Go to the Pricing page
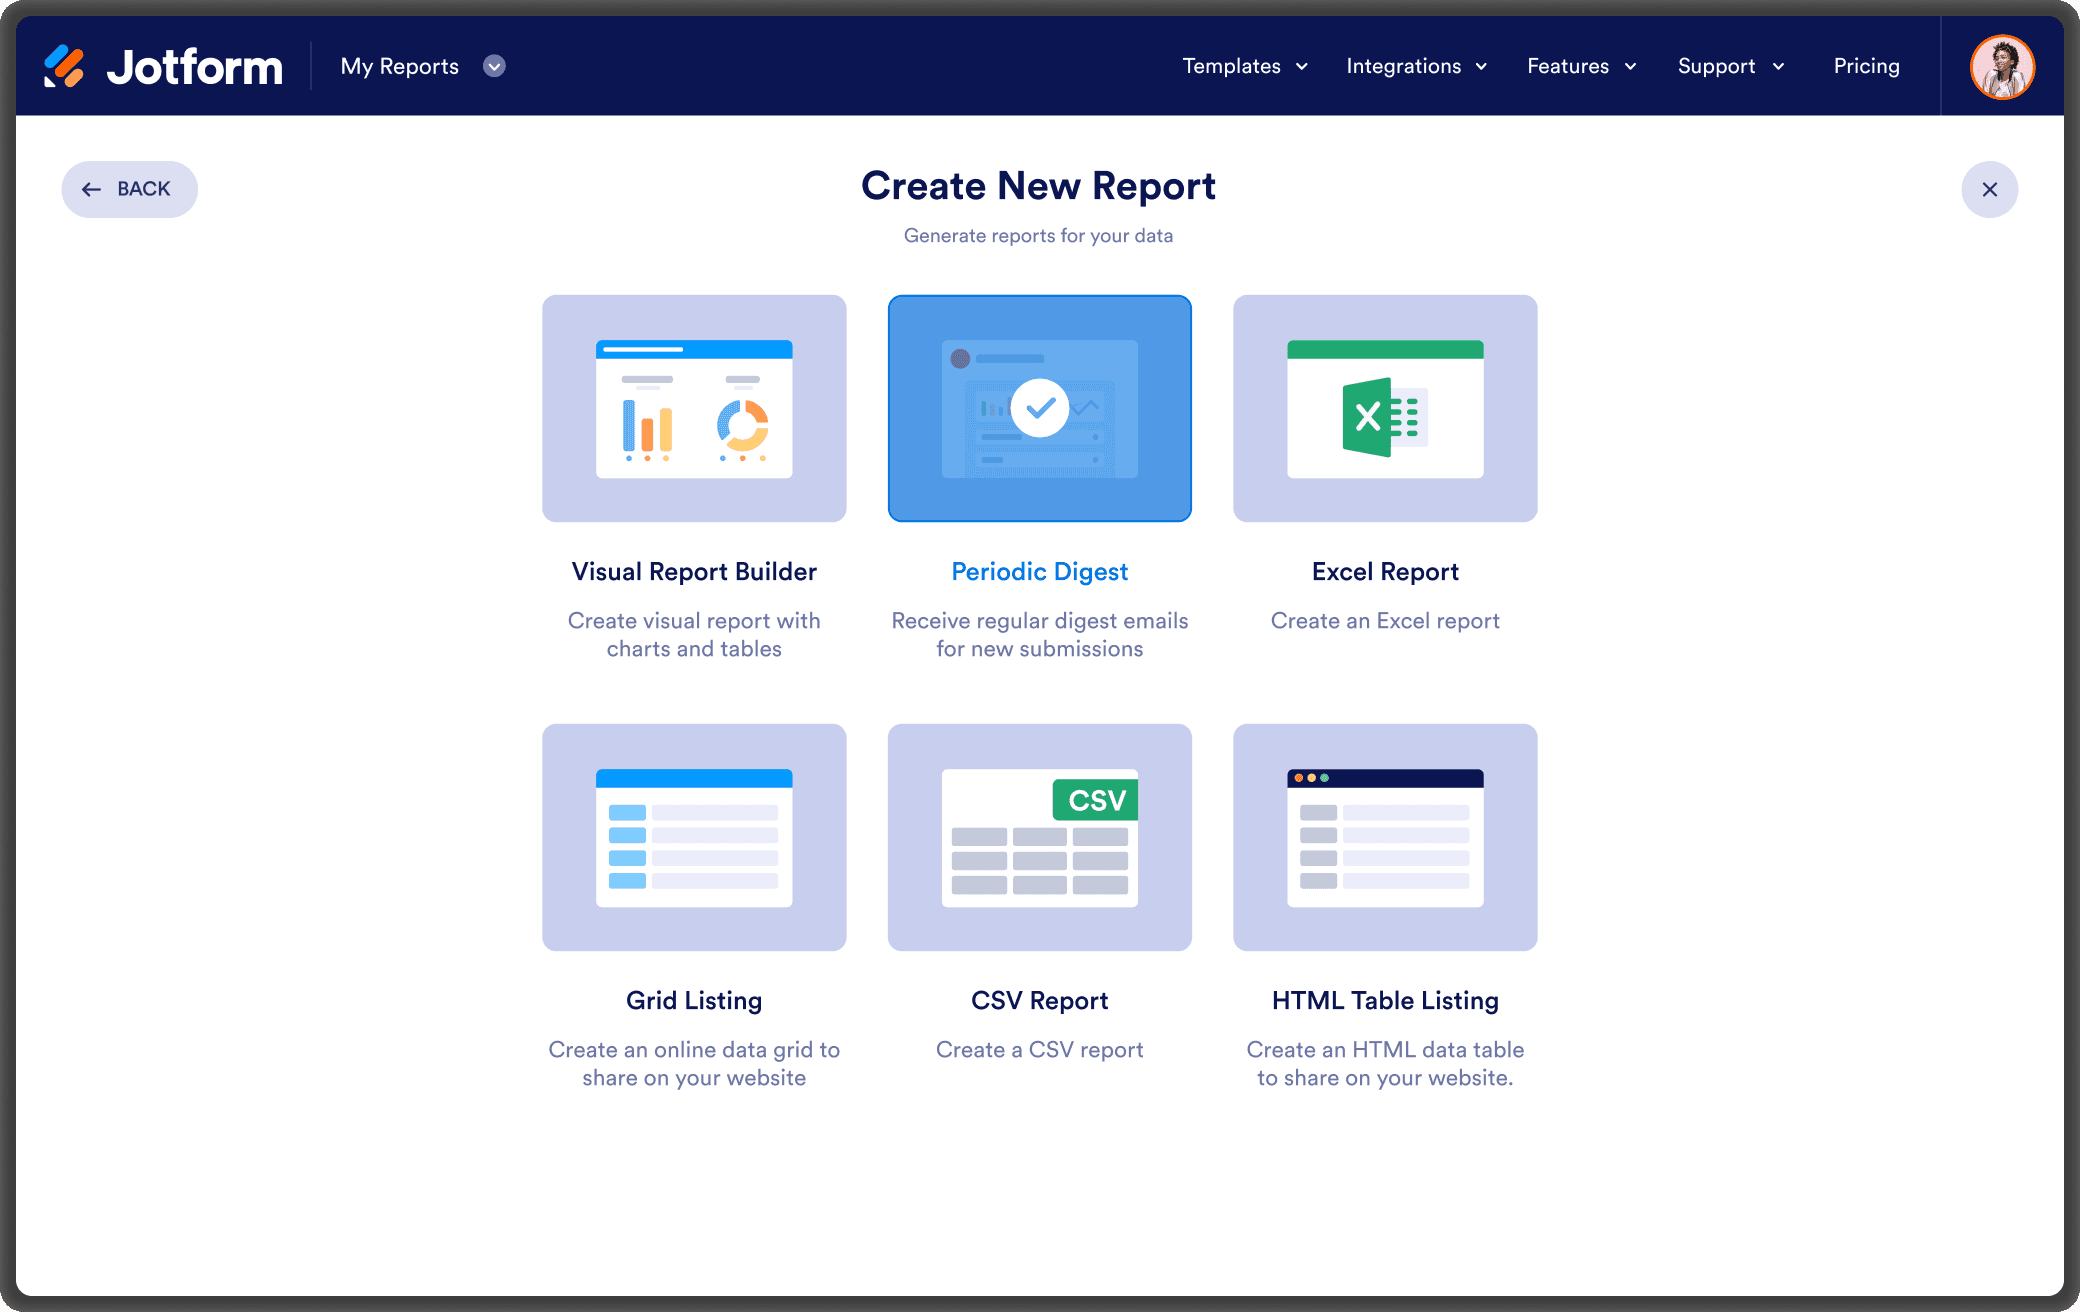The image size is (2080, 1312). pyautogui.click(x=1866, y=66)
